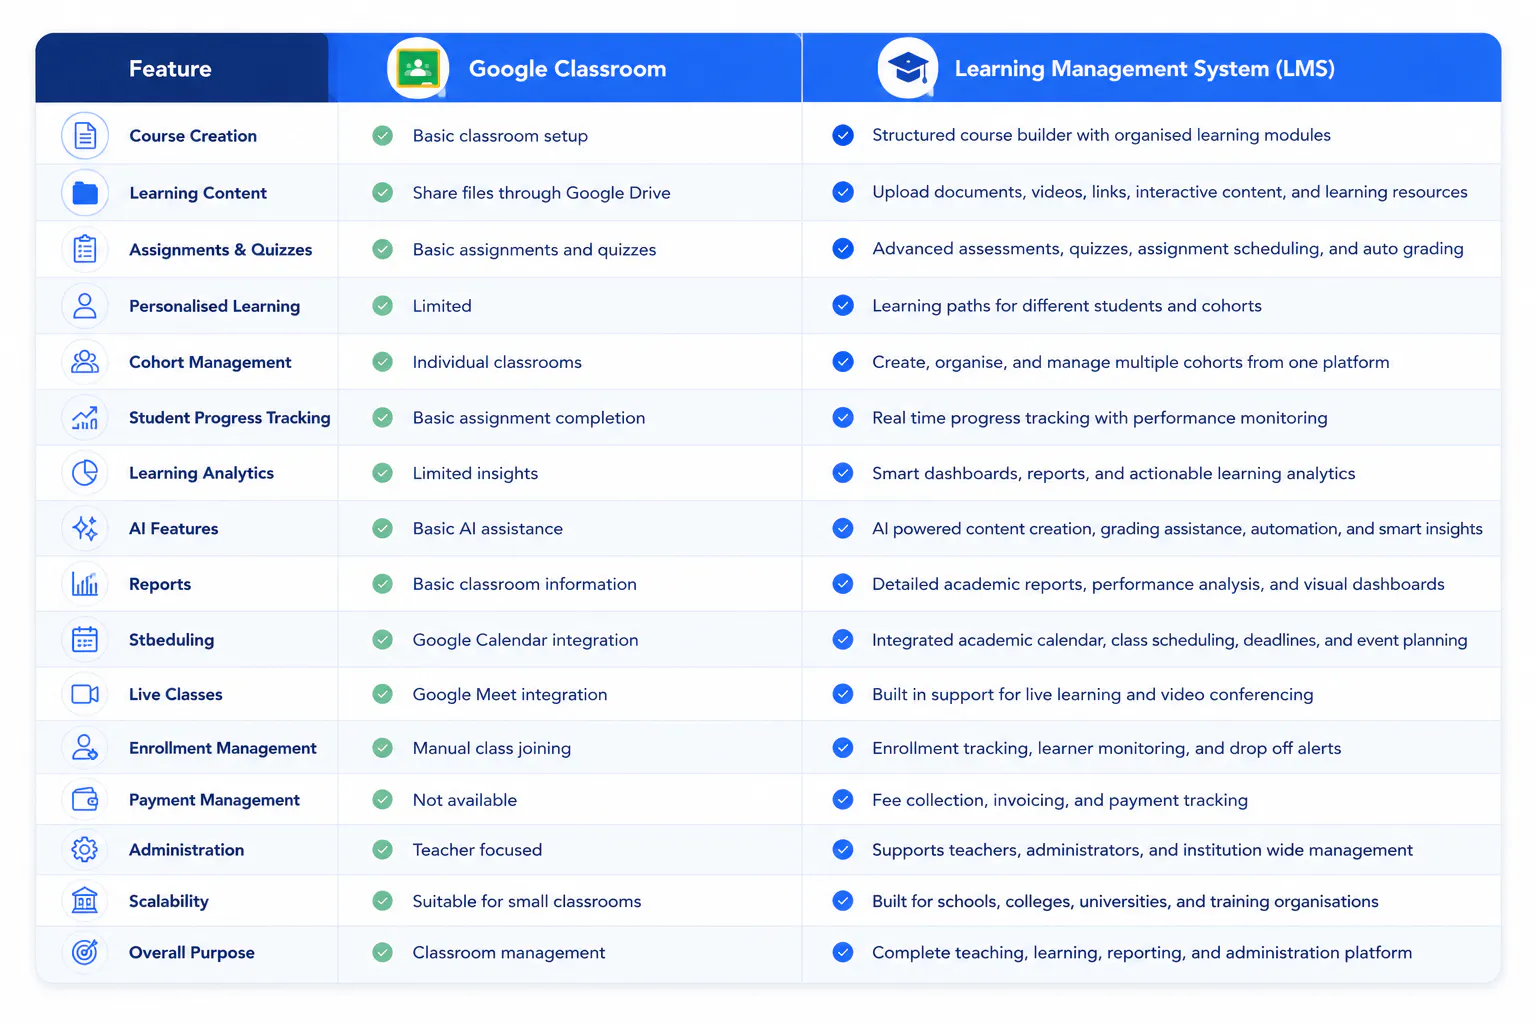Screen dimensions: 1536x1024
Task: Click green check beside Not available
Action: [382, 800]
